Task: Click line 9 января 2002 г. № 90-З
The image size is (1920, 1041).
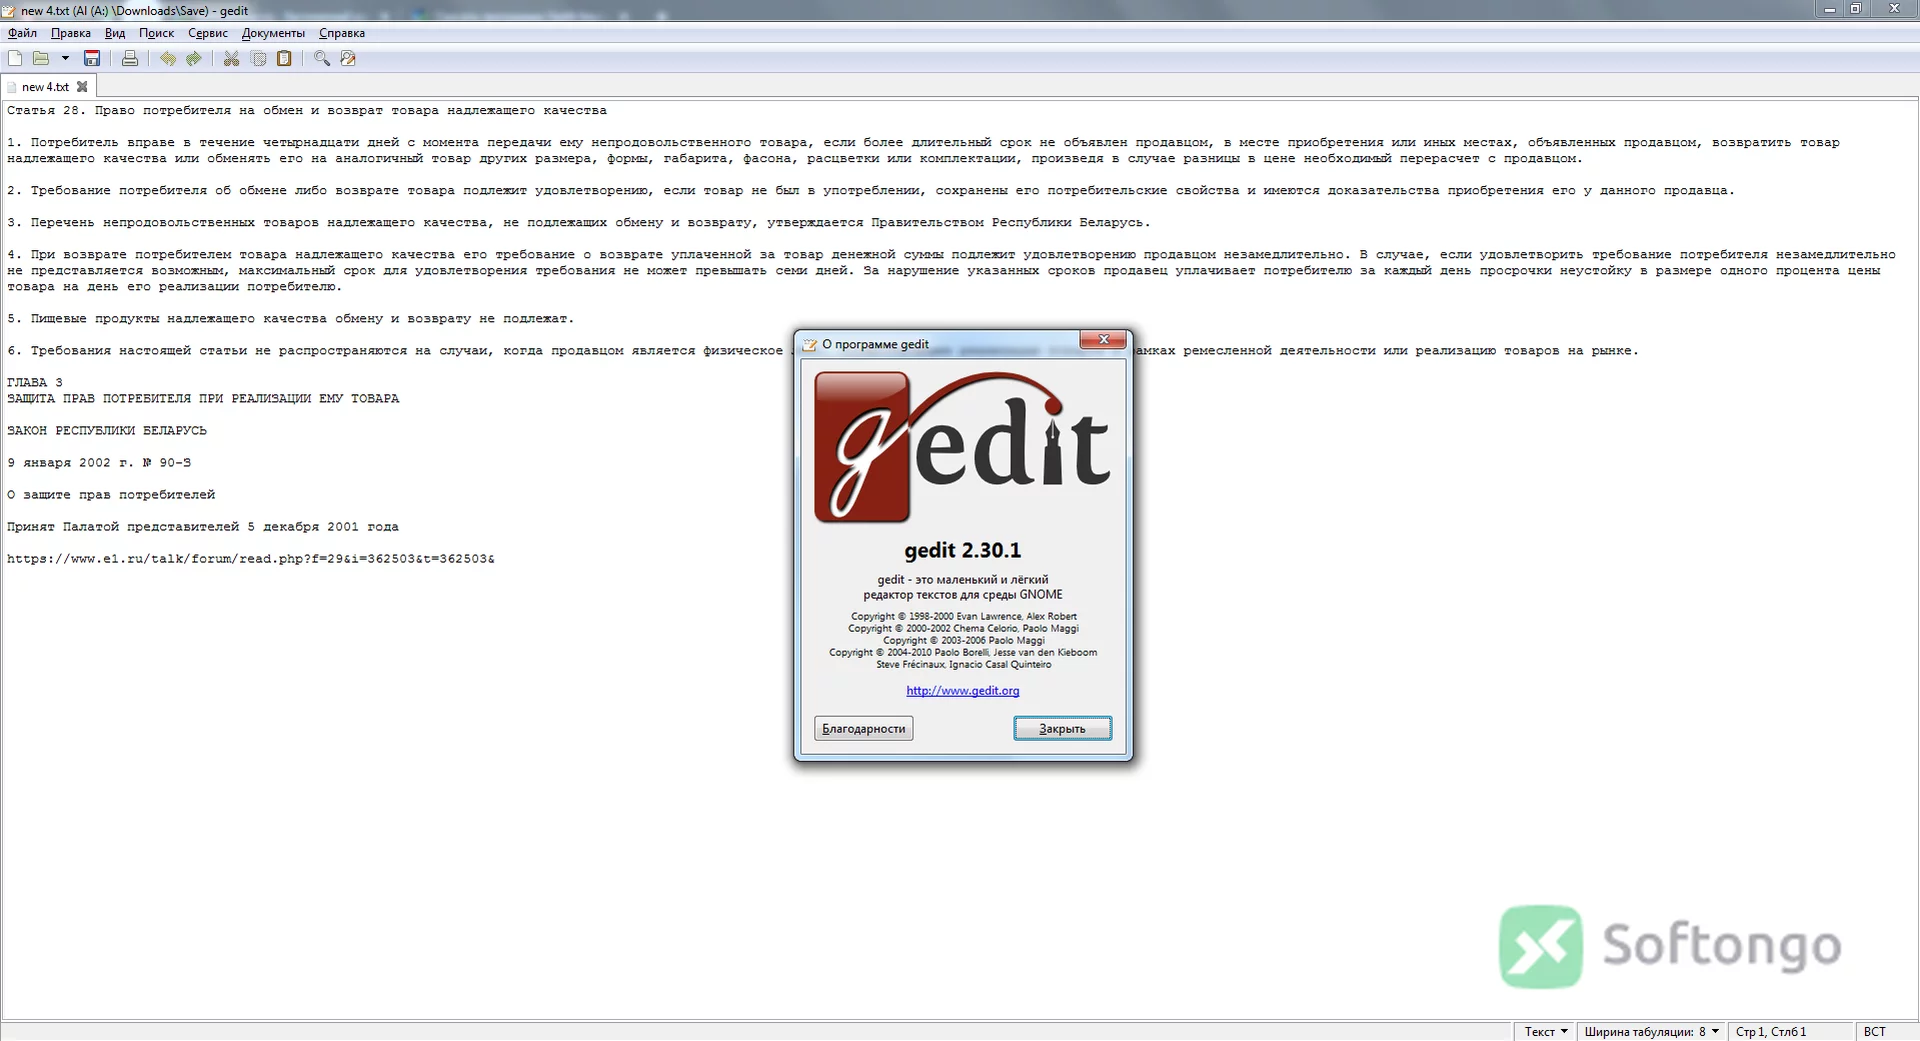Action: point(99,463)
